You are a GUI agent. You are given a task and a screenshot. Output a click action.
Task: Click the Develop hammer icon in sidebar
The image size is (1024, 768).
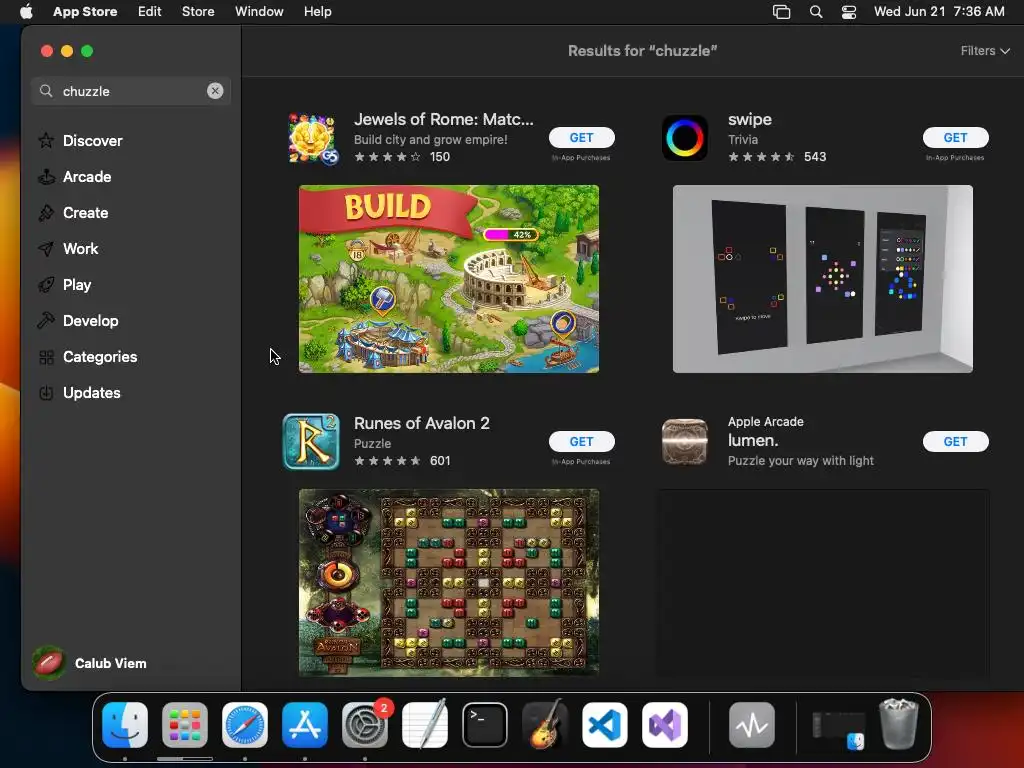point(46,320)
